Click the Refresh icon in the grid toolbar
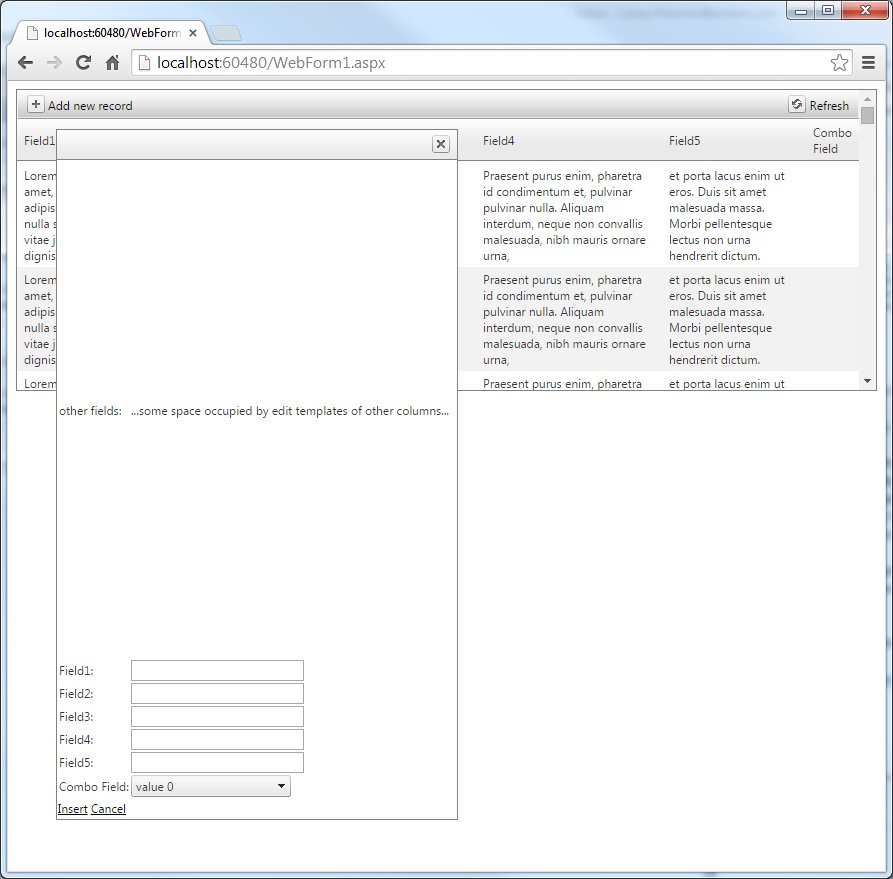 (x=796, y=104)
